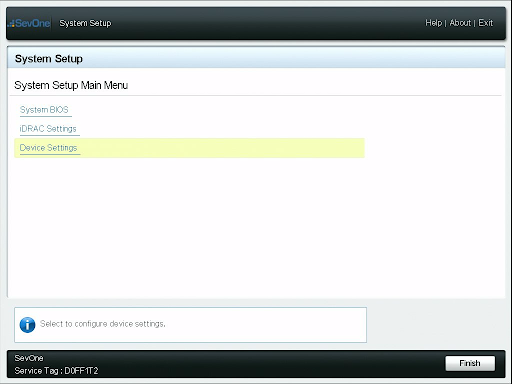The width and height of the screenshot is (512, 384).
Task: Click the SevOne logo in header
Action: coord(30,23)
